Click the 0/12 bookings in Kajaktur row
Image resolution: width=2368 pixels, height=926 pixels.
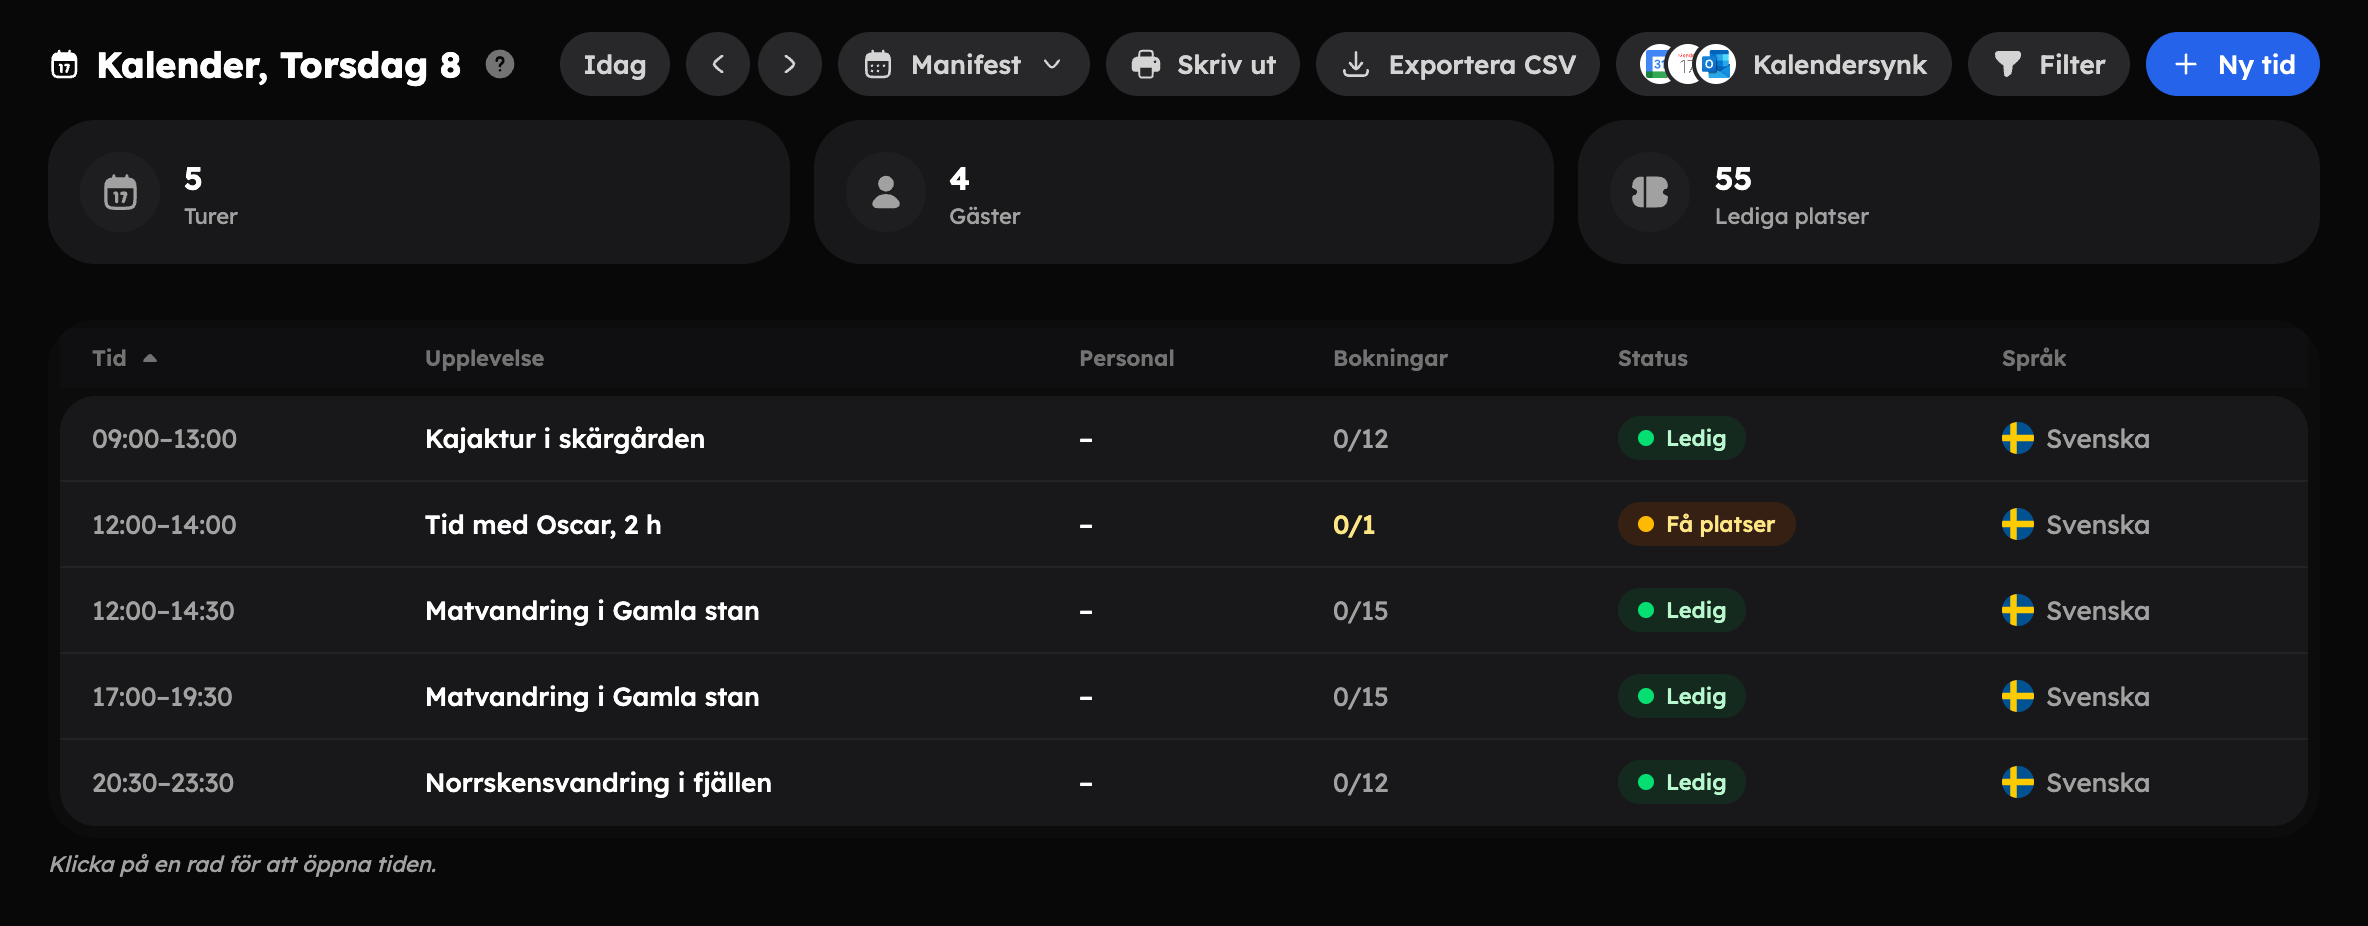pos(1360,438)
